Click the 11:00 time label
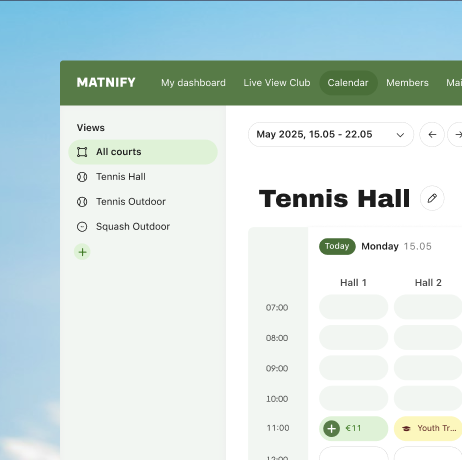This screenshot has height=460, width=462. pos(278,428)
